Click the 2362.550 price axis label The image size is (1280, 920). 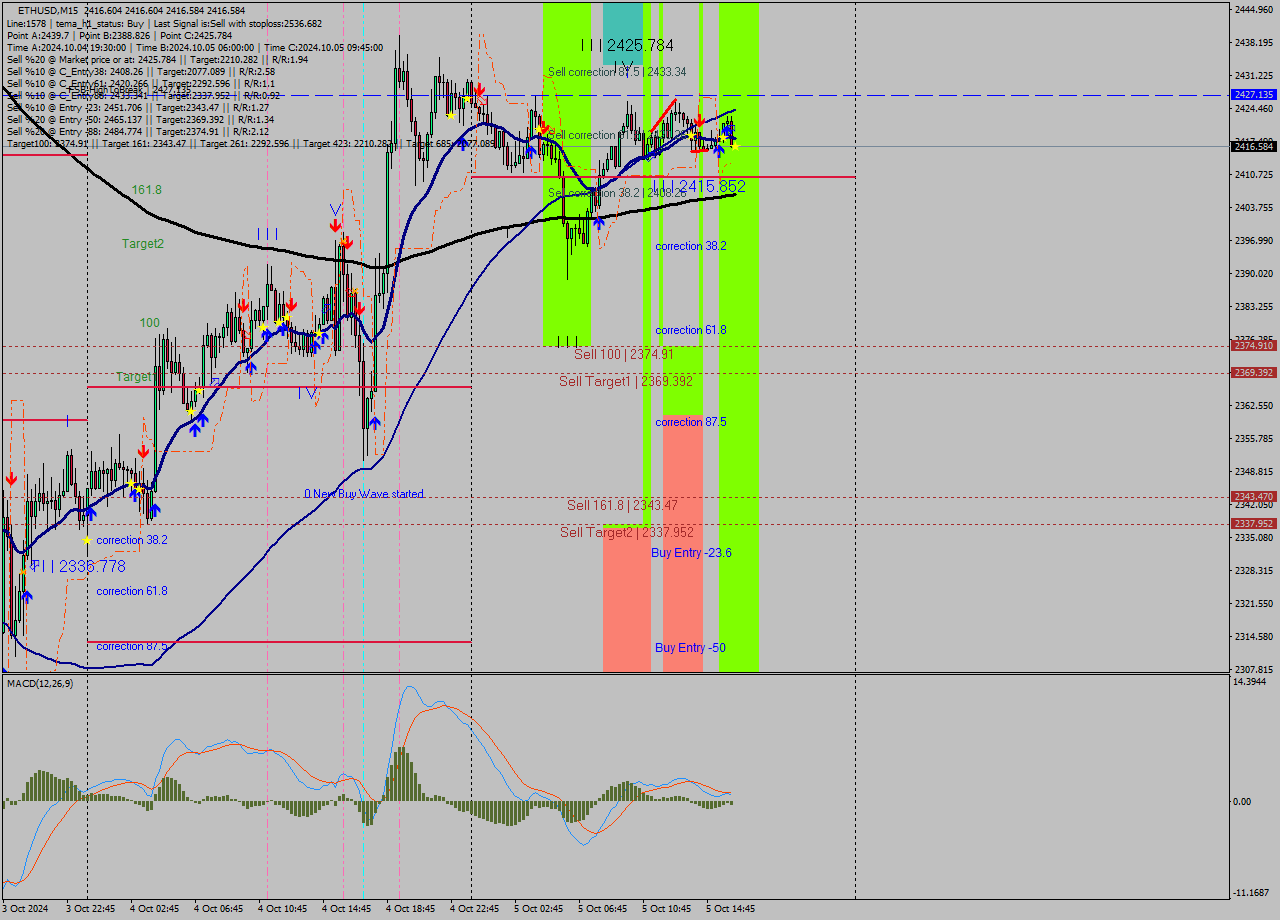1254,405
